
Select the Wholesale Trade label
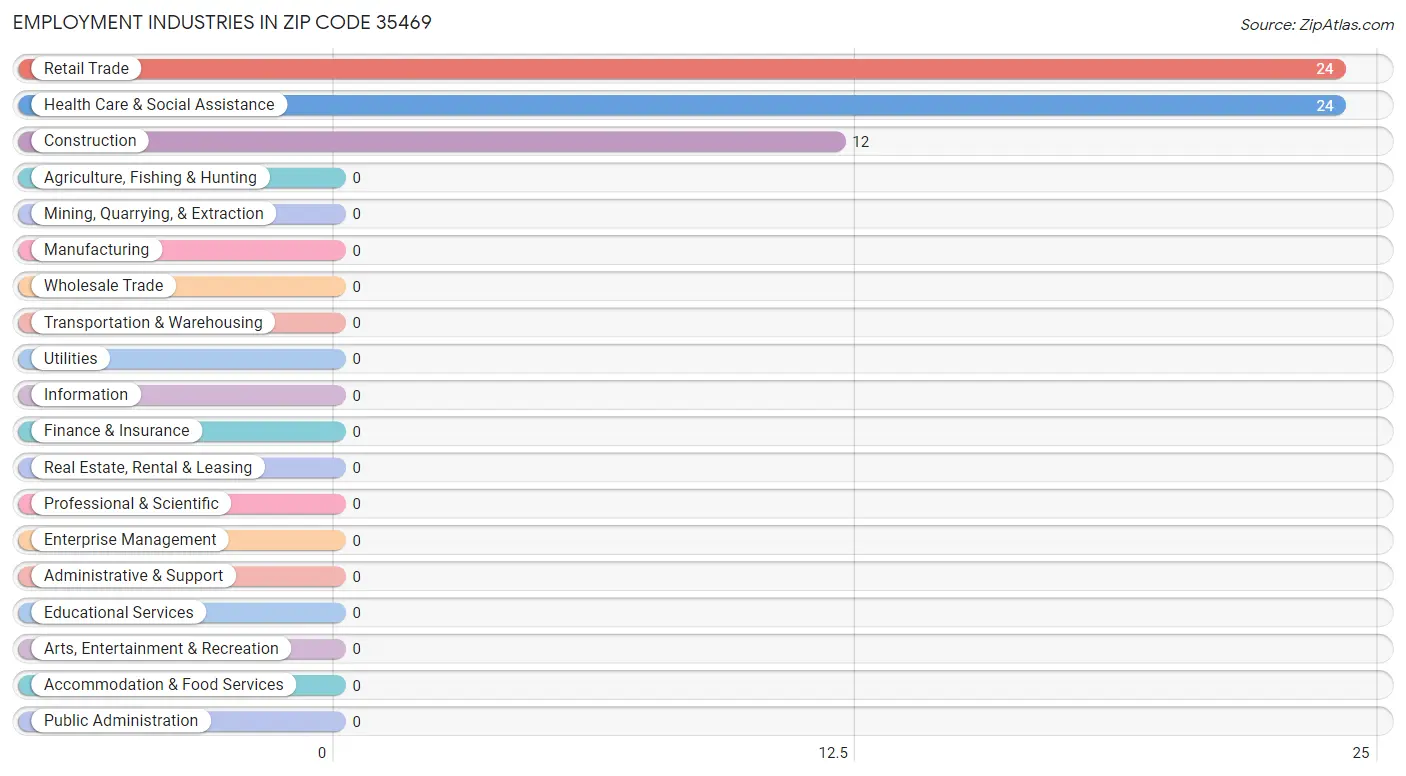(x=103, y=285)
